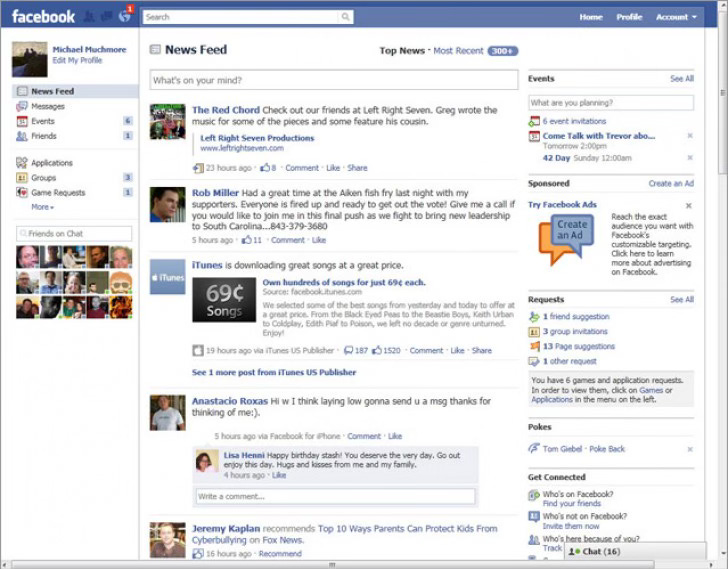Close the Try Facebook Ads sponsored box

(689, 206)
